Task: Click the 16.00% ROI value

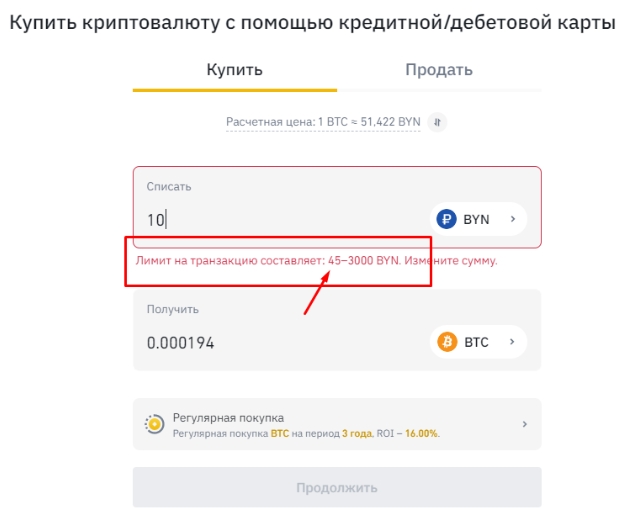Action: click(x=422, y=434)
